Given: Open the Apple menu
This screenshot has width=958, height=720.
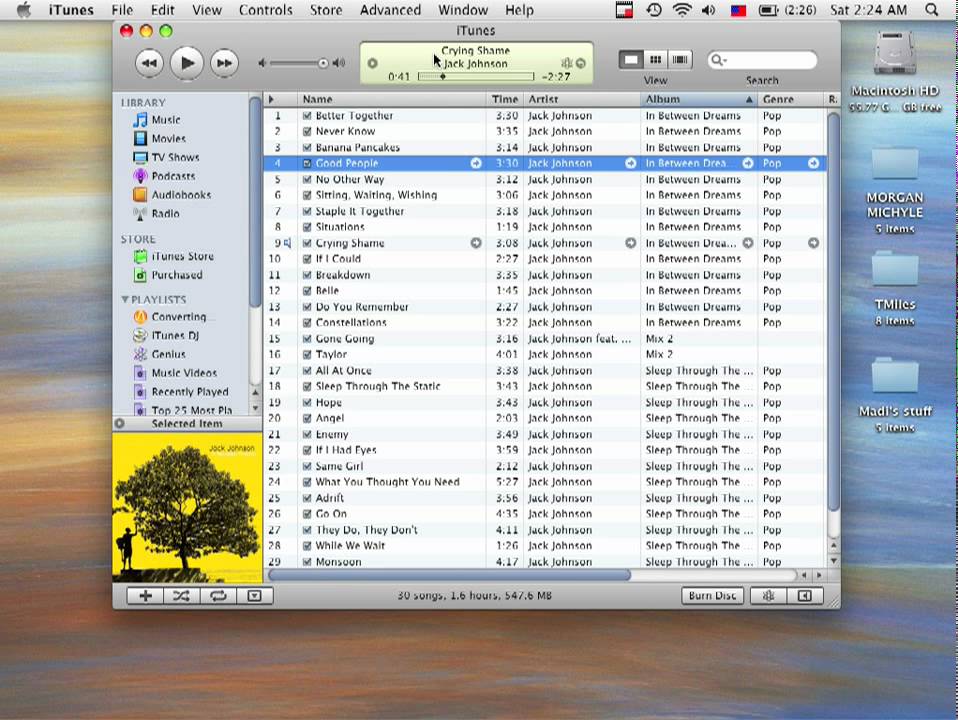Looking at the screenshot, I should (23, 10).
